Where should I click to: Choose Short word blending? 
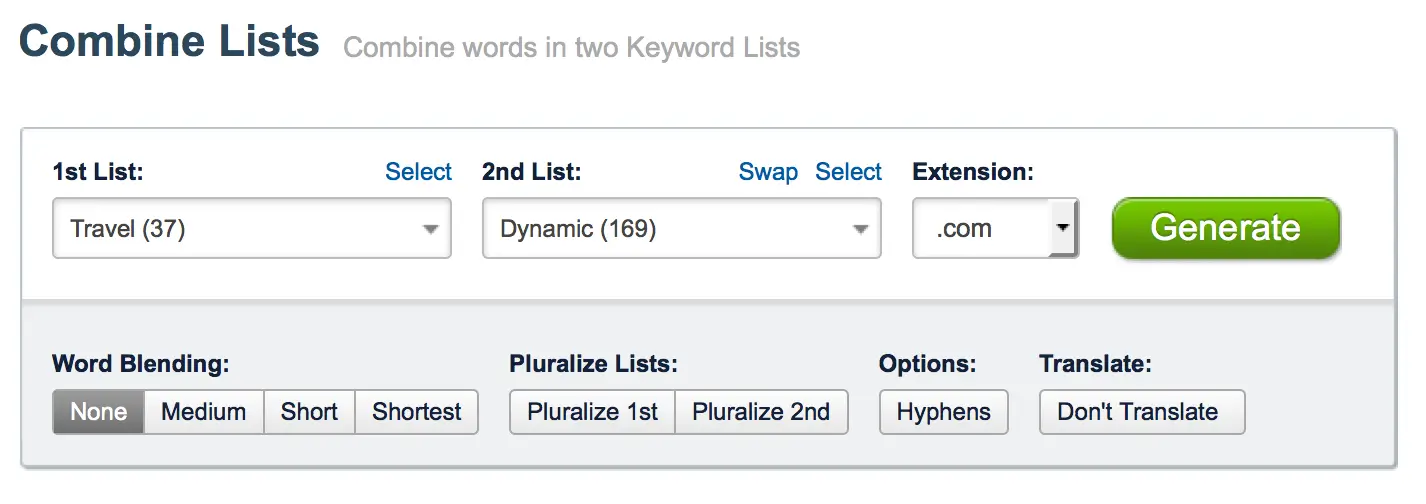pyautogui.click(x=309, y=412)
